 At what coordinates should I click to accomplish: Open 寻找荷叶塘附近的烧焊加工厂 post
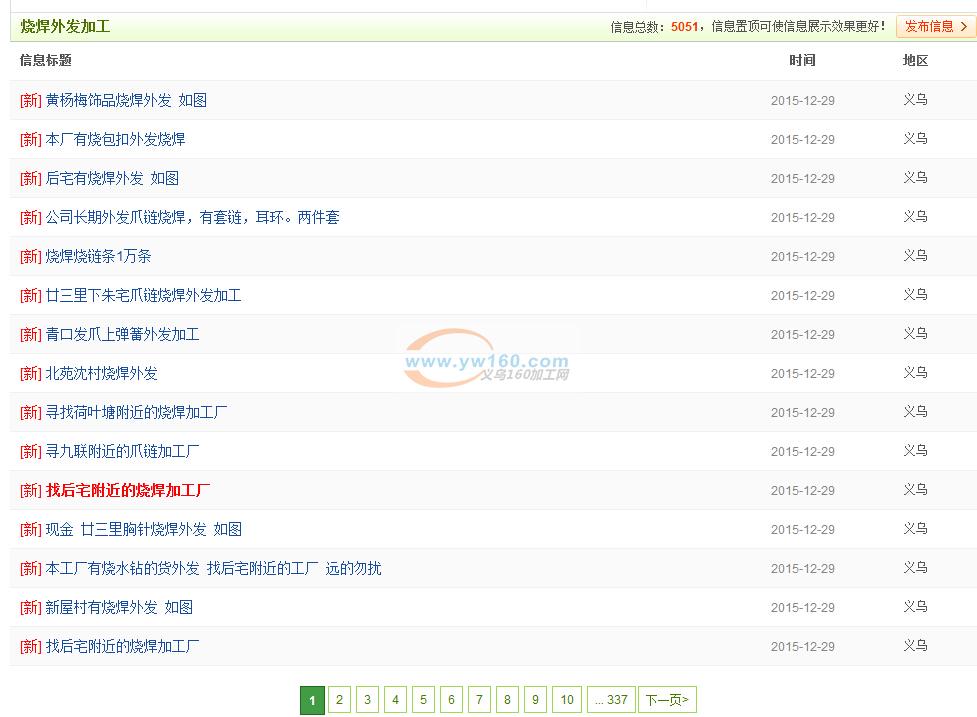(136, 412)
